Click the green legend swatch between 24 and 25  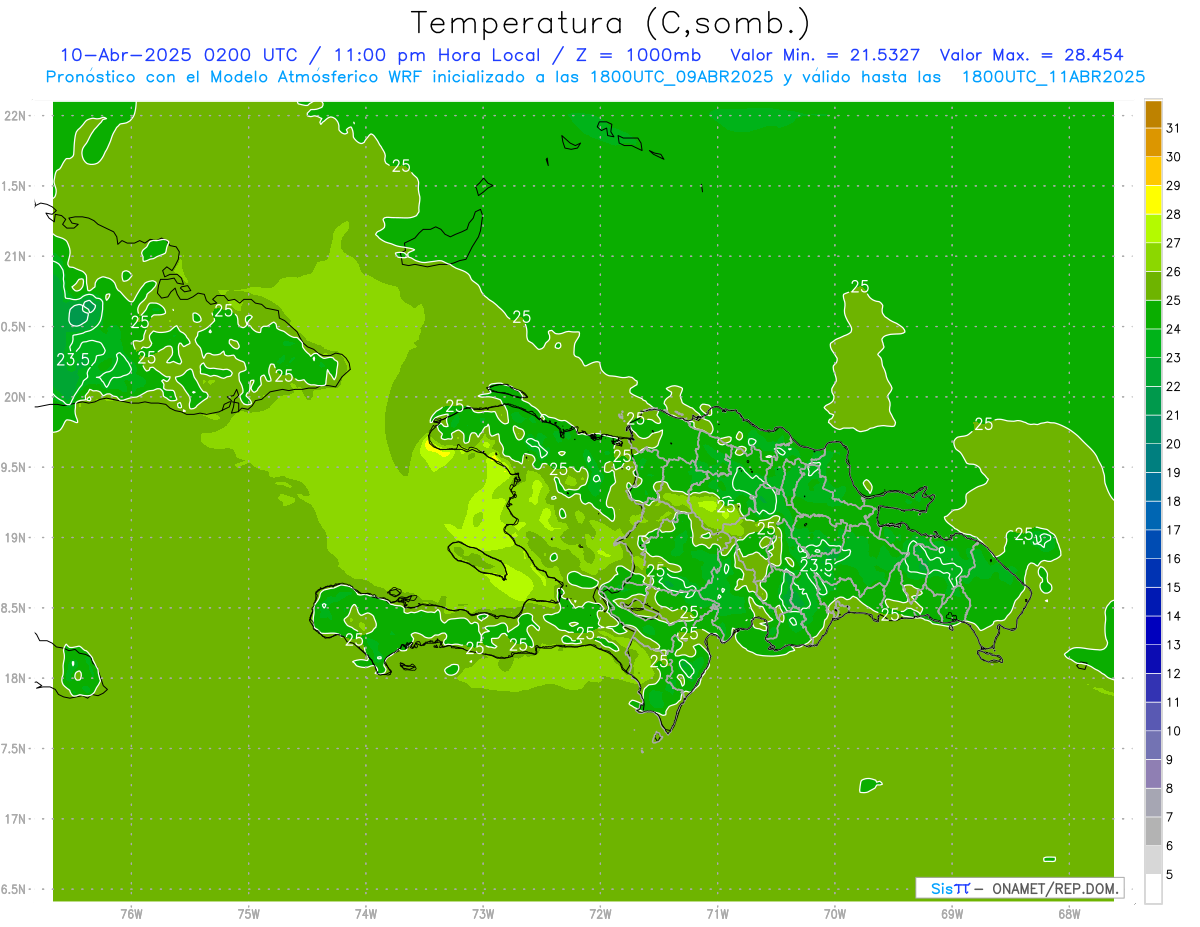pos(1153,315)
